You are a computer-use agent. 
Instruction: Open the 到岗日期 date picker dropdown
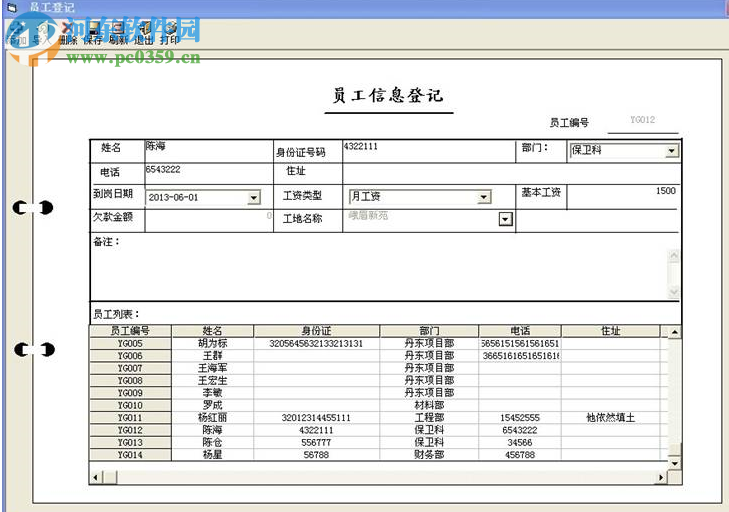click(x=253, y=198)
